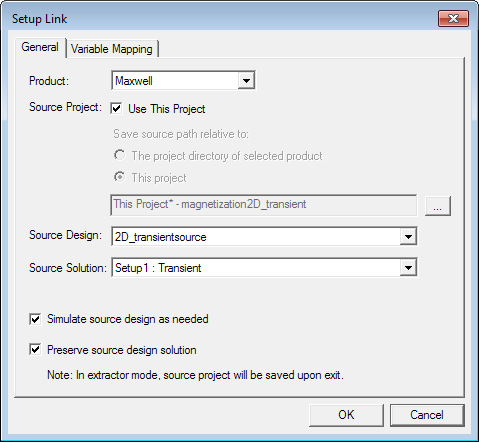This screenshot has width=479, height=442.
Task: Switch to the Variable Mapping tab
Action: coord(112,49)
